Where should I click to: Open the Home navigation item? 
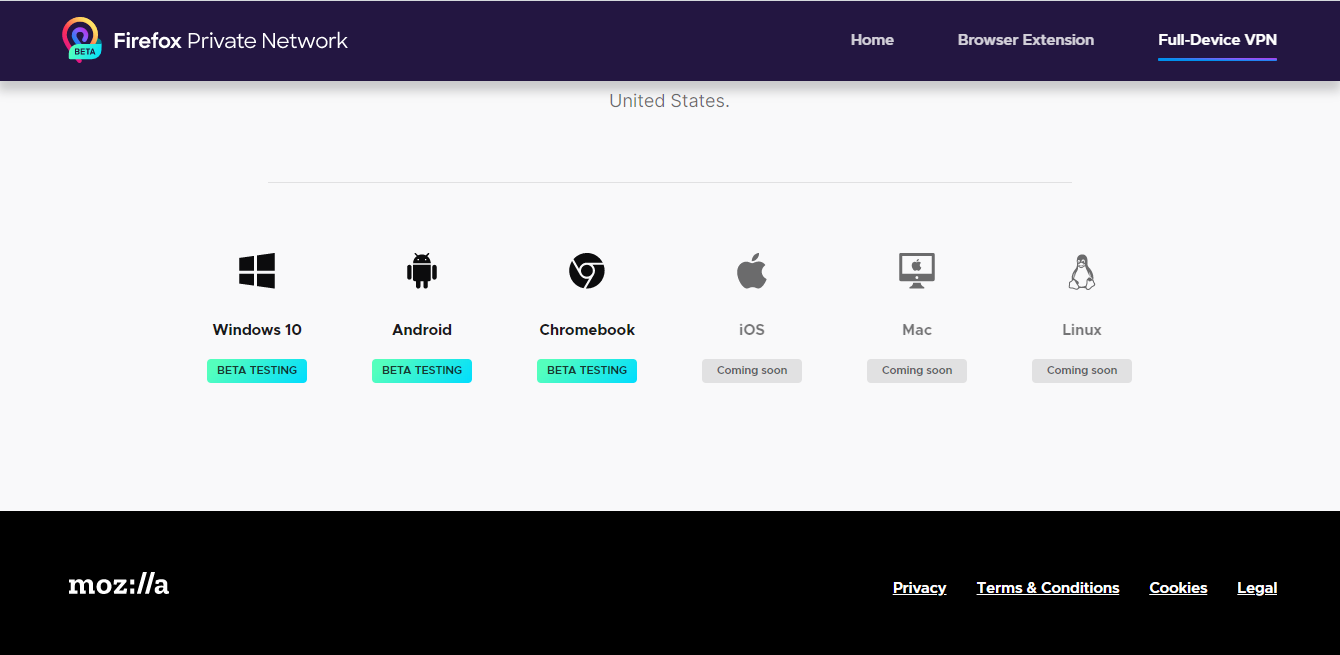tap(872, 40)
